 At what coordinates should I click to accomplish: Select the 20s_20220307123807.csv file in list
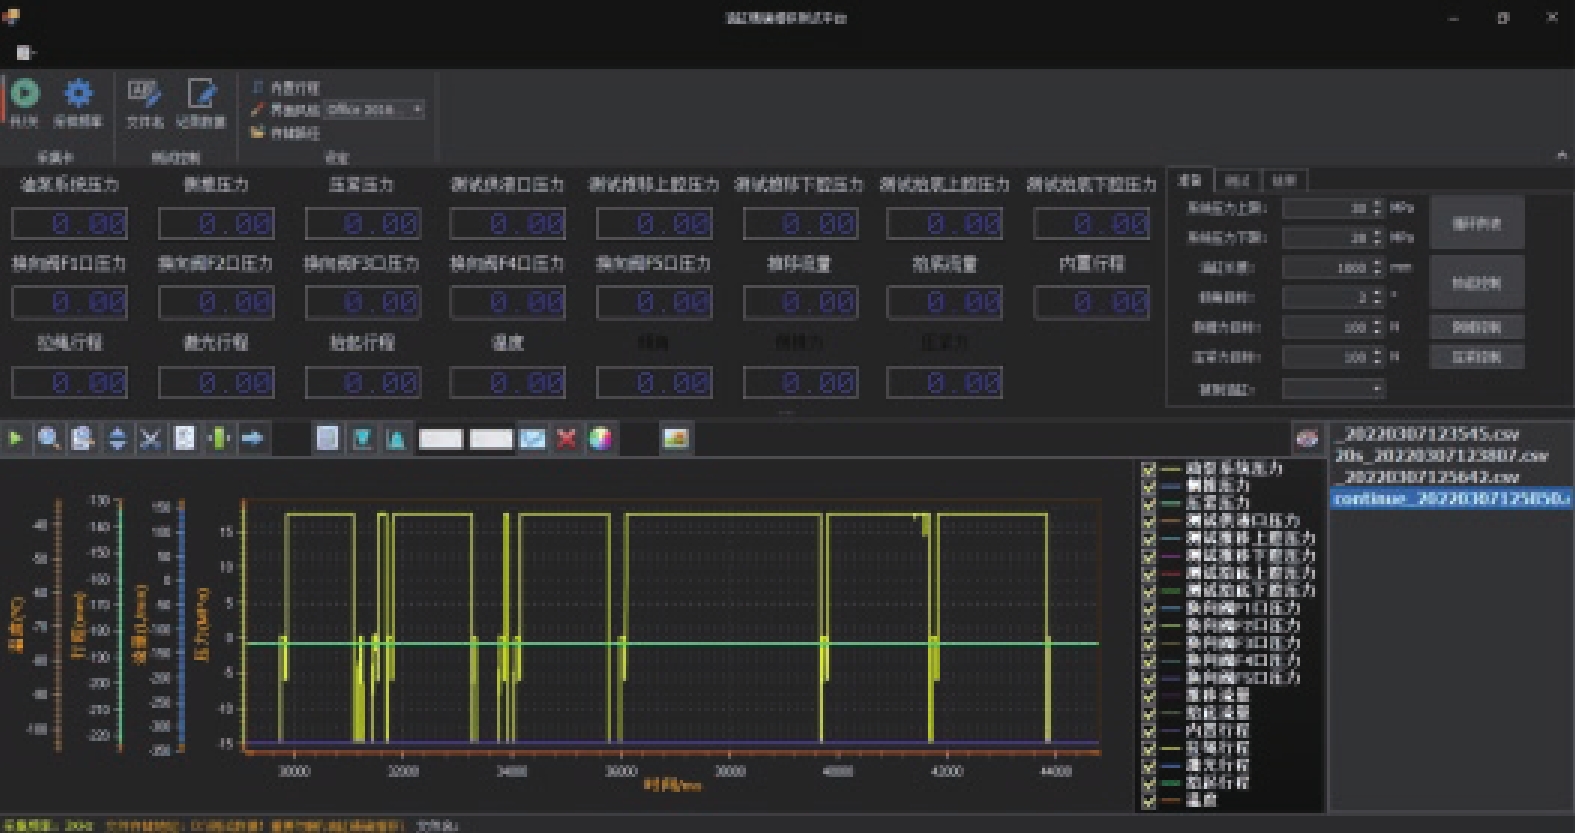[x=1441, y=456]
